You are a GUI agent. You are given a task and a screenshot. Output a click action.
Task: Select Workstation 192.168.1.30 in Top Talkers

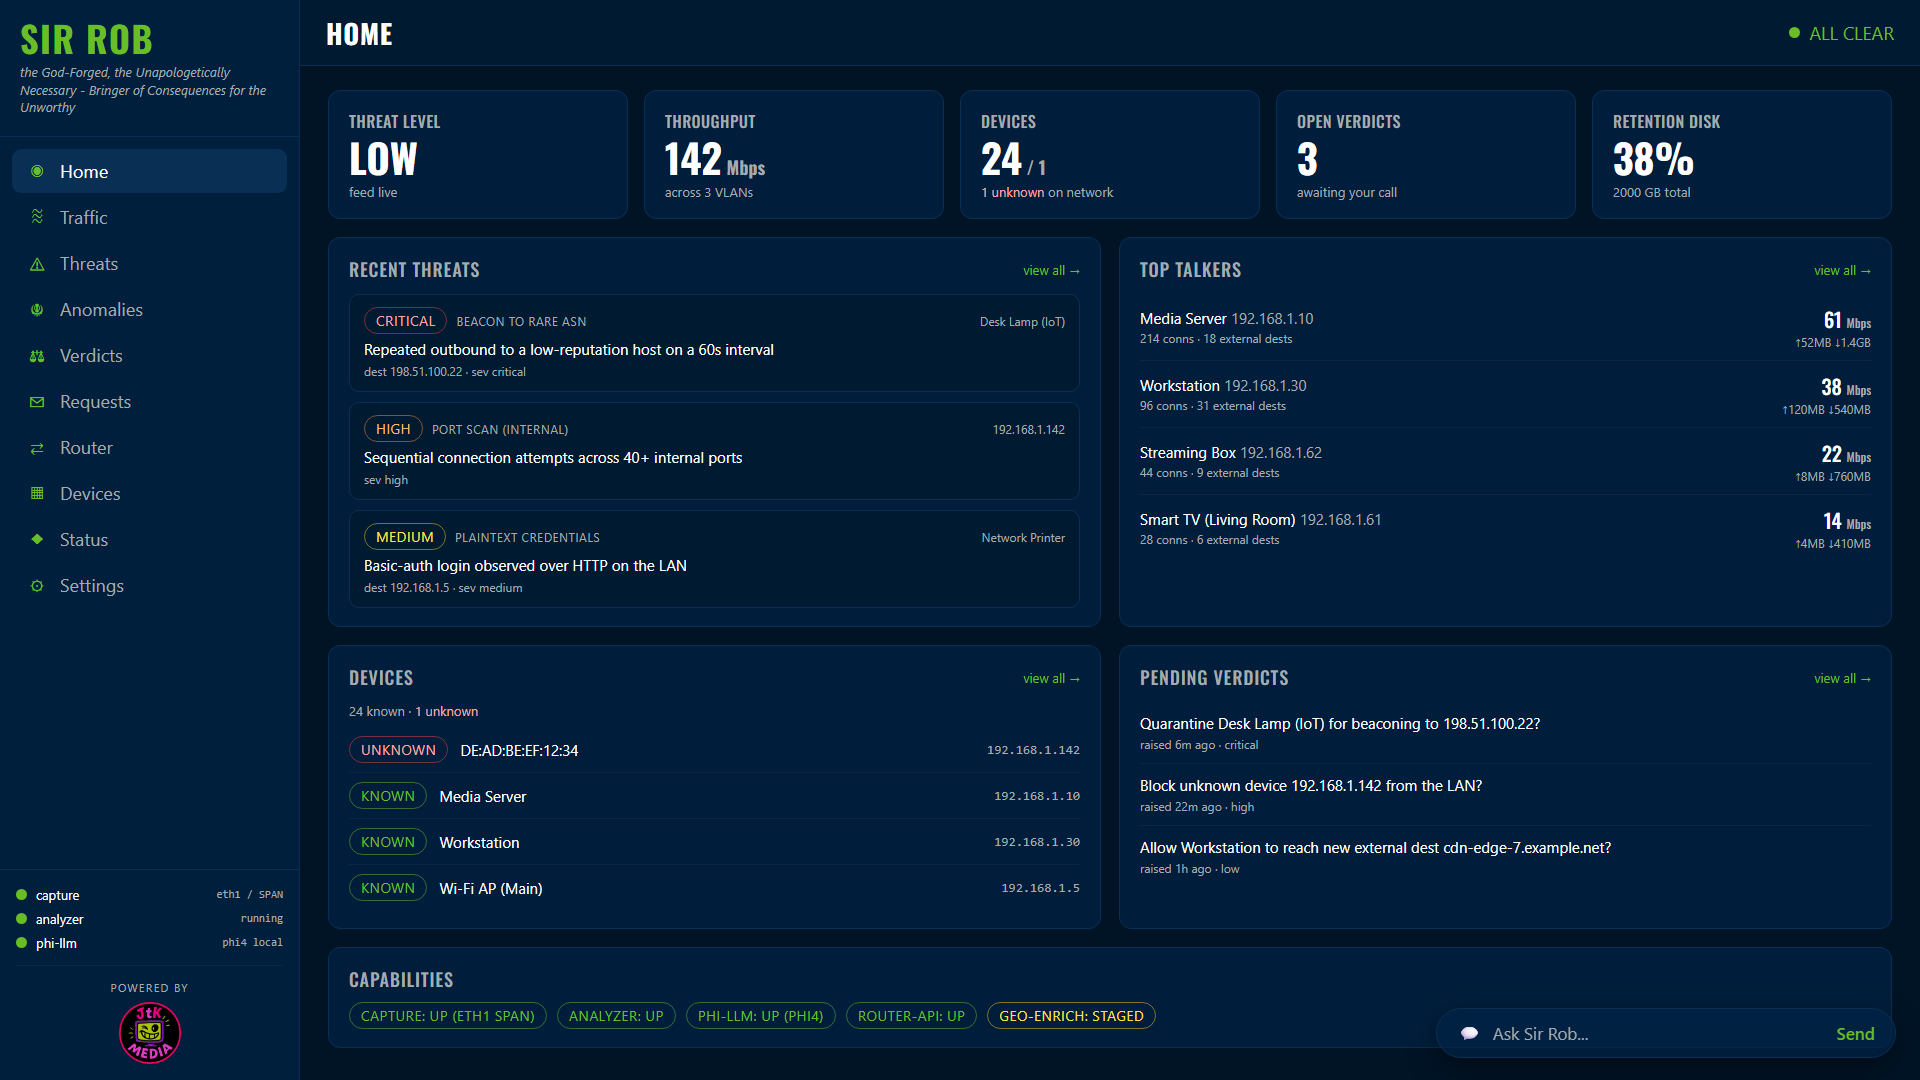pyautogui.click(x=1505, y=395)
